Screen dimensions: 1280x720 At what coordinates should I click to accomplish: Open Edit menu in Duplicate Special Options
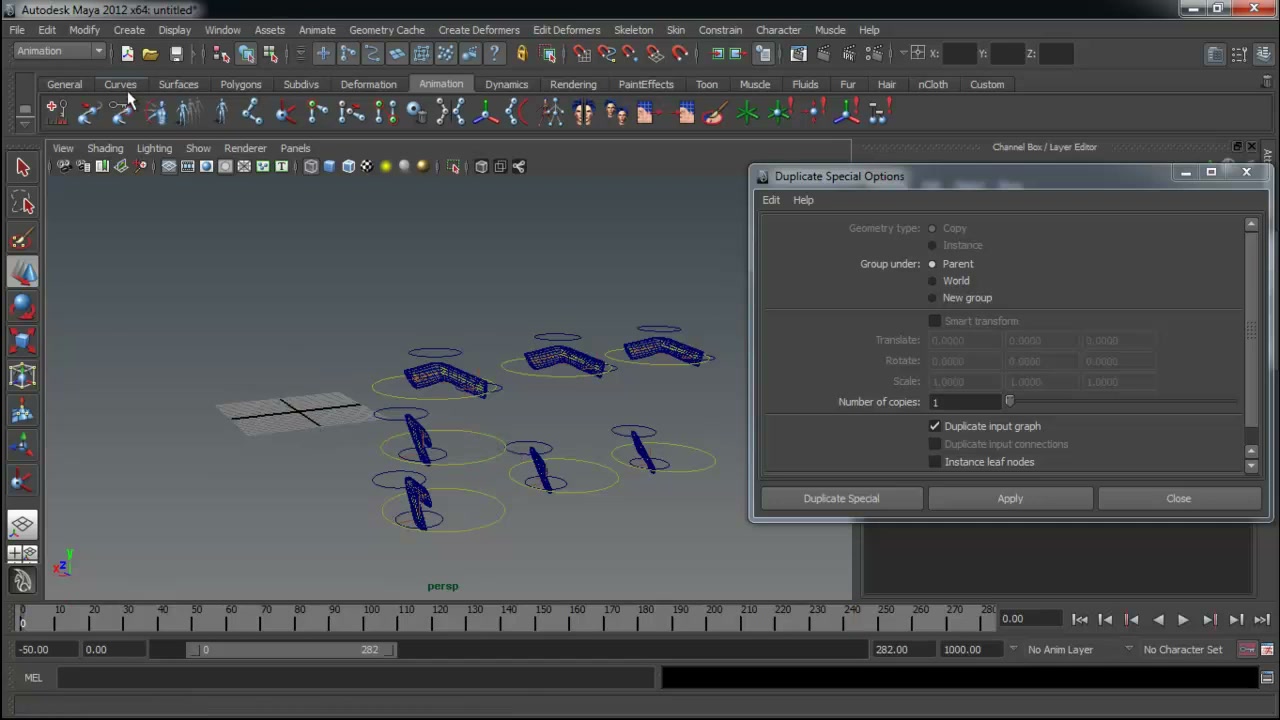[771, 200]
